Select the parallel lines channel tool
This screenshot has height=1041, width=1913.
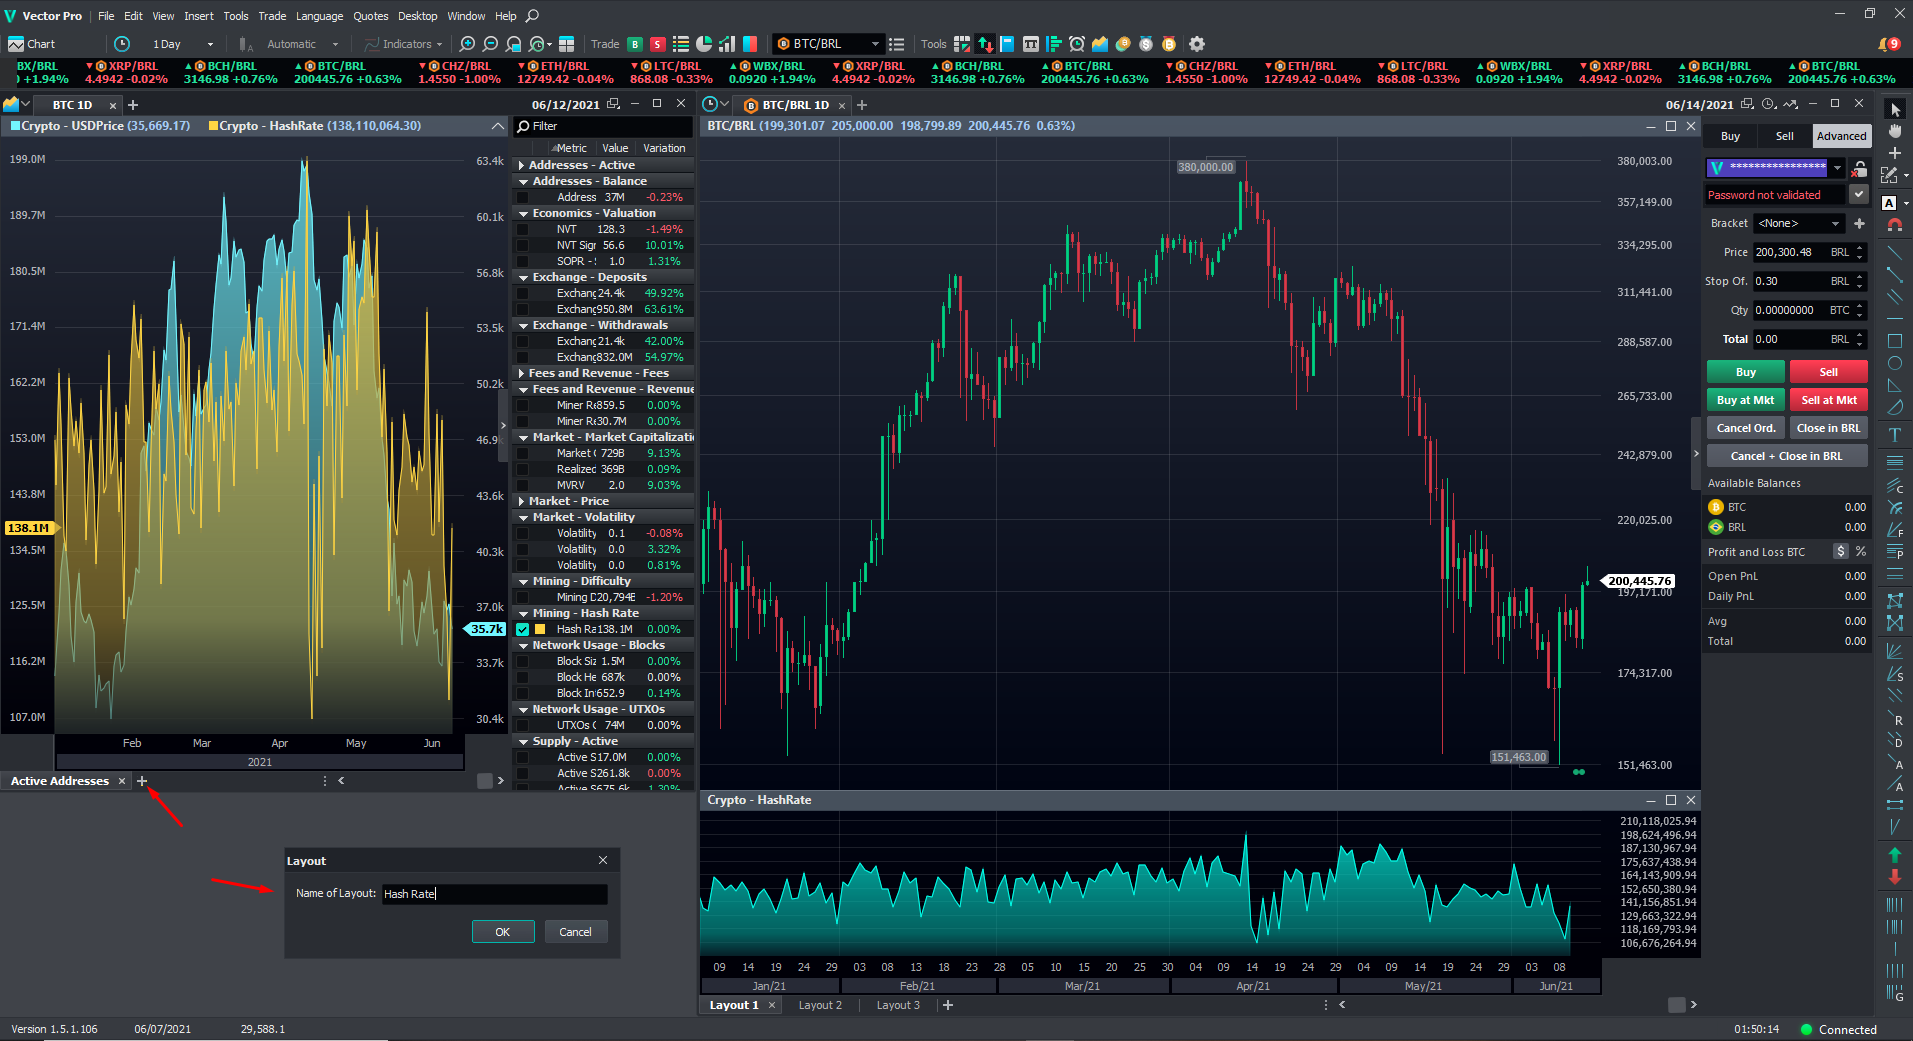point(1894,297)
